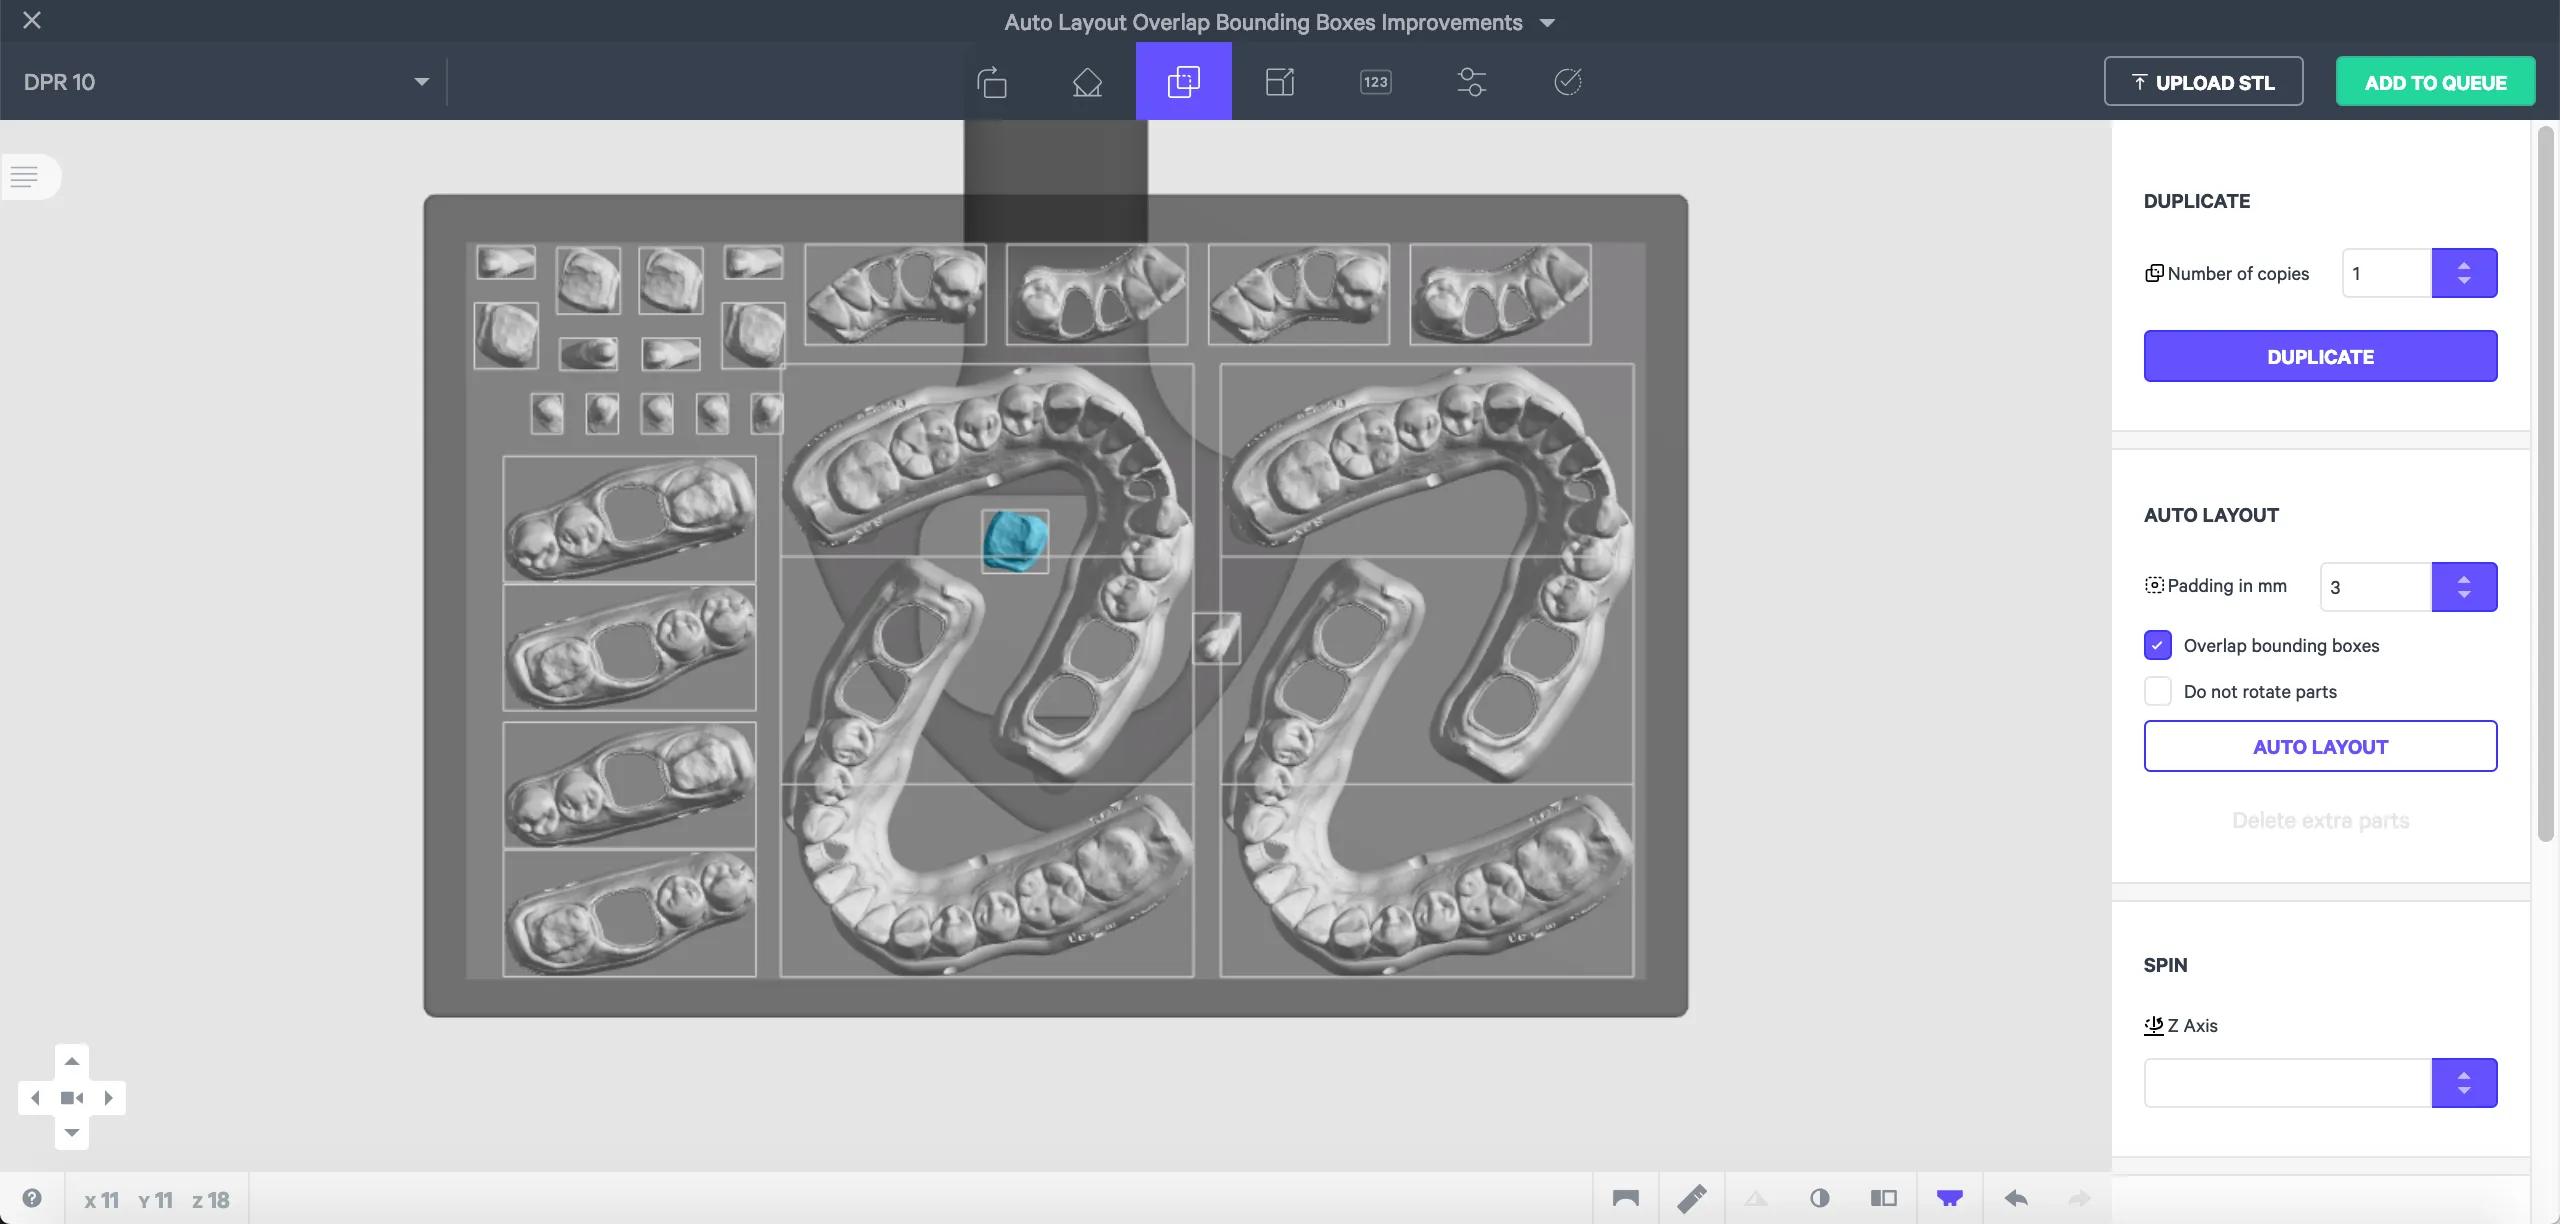Click the z 18 dimension readout
The height and width of the screenshot is (1224, 2560).
[210, 1199]
